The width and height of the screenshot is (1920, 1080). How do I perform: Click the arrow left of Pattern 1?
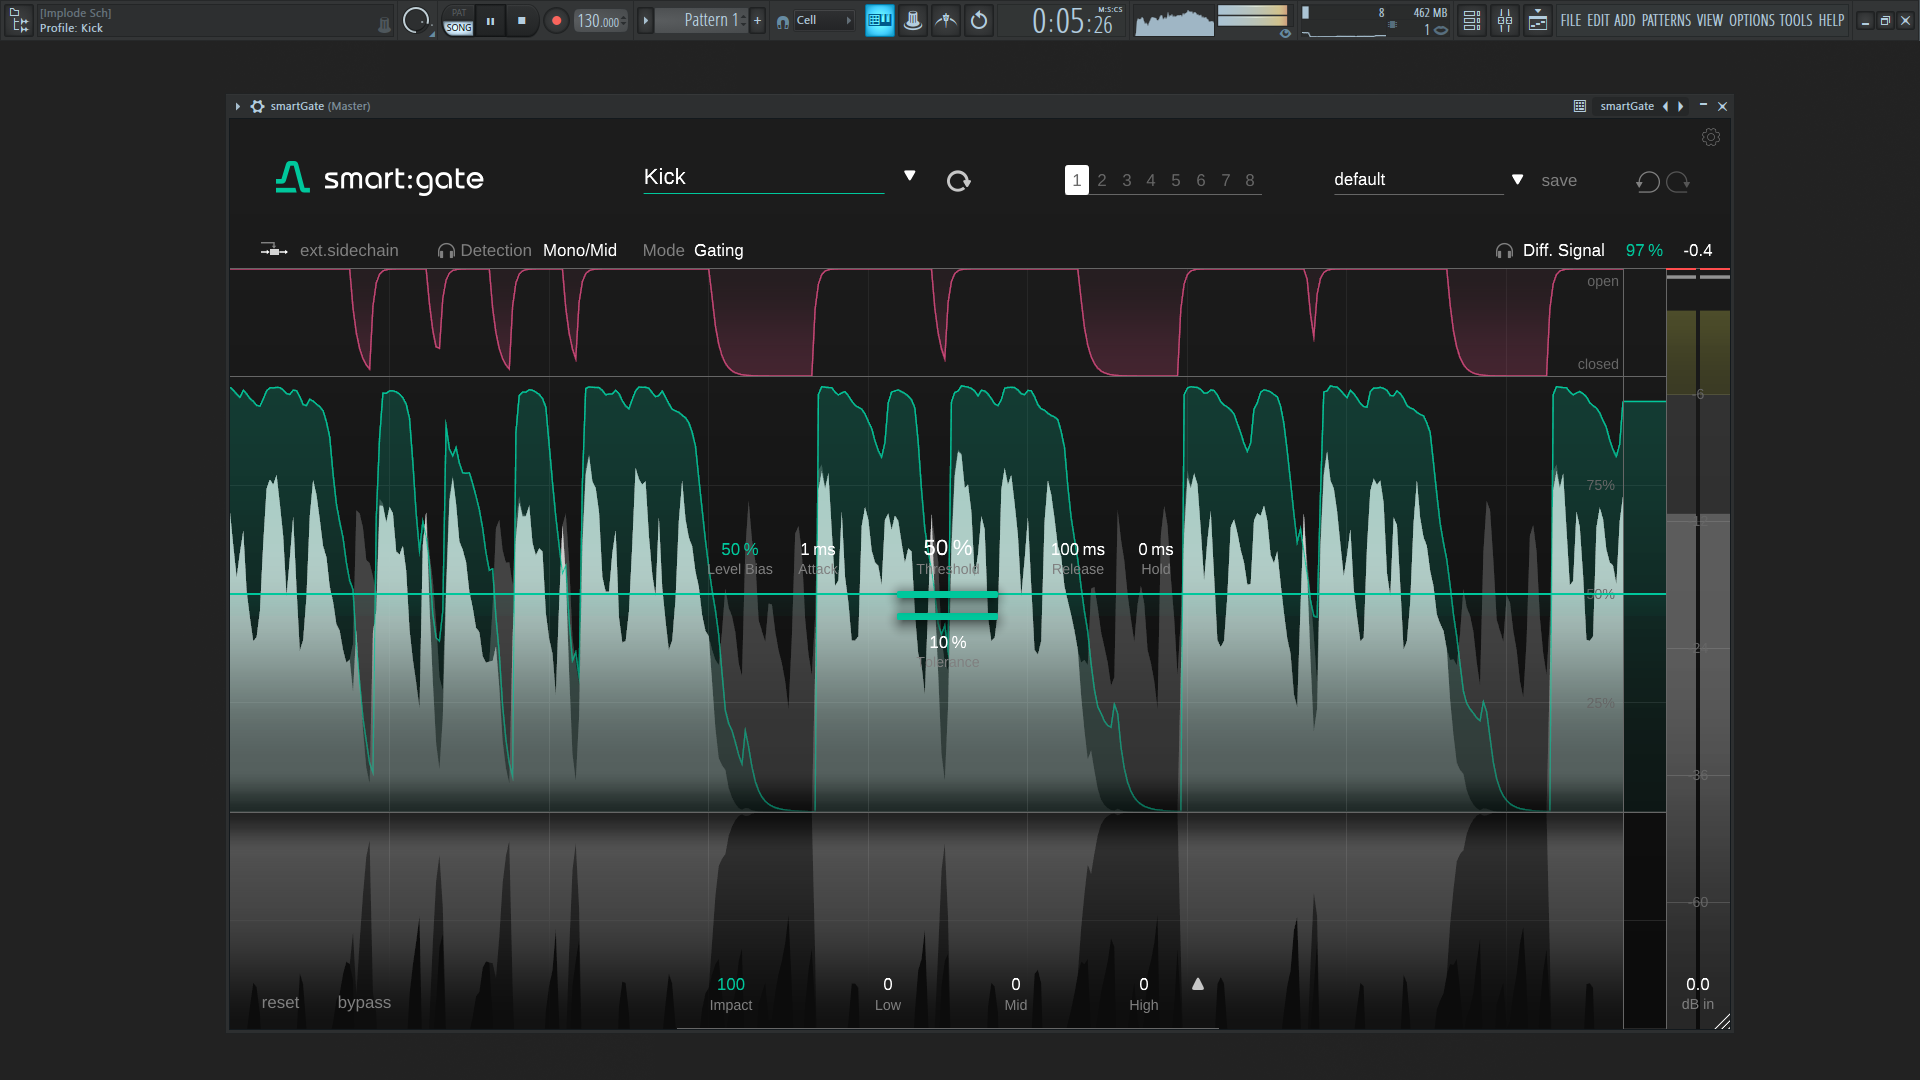pos(645,20)
